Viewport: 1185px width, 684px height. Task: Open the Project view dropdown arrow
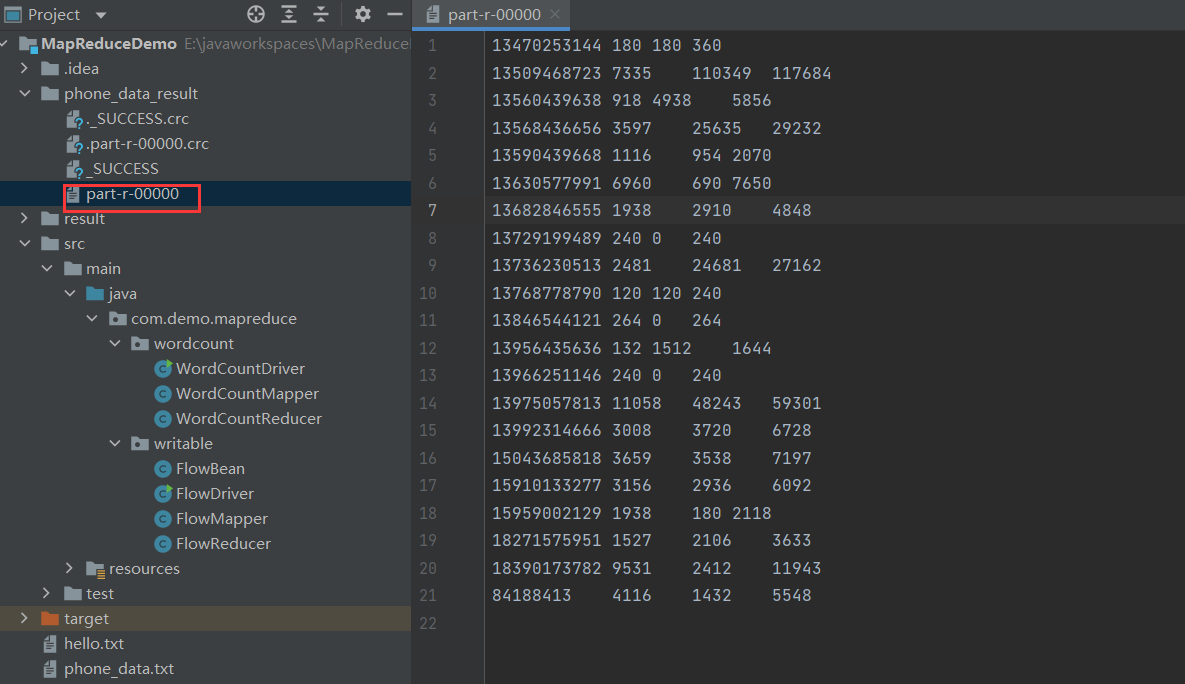click(101, 15)
